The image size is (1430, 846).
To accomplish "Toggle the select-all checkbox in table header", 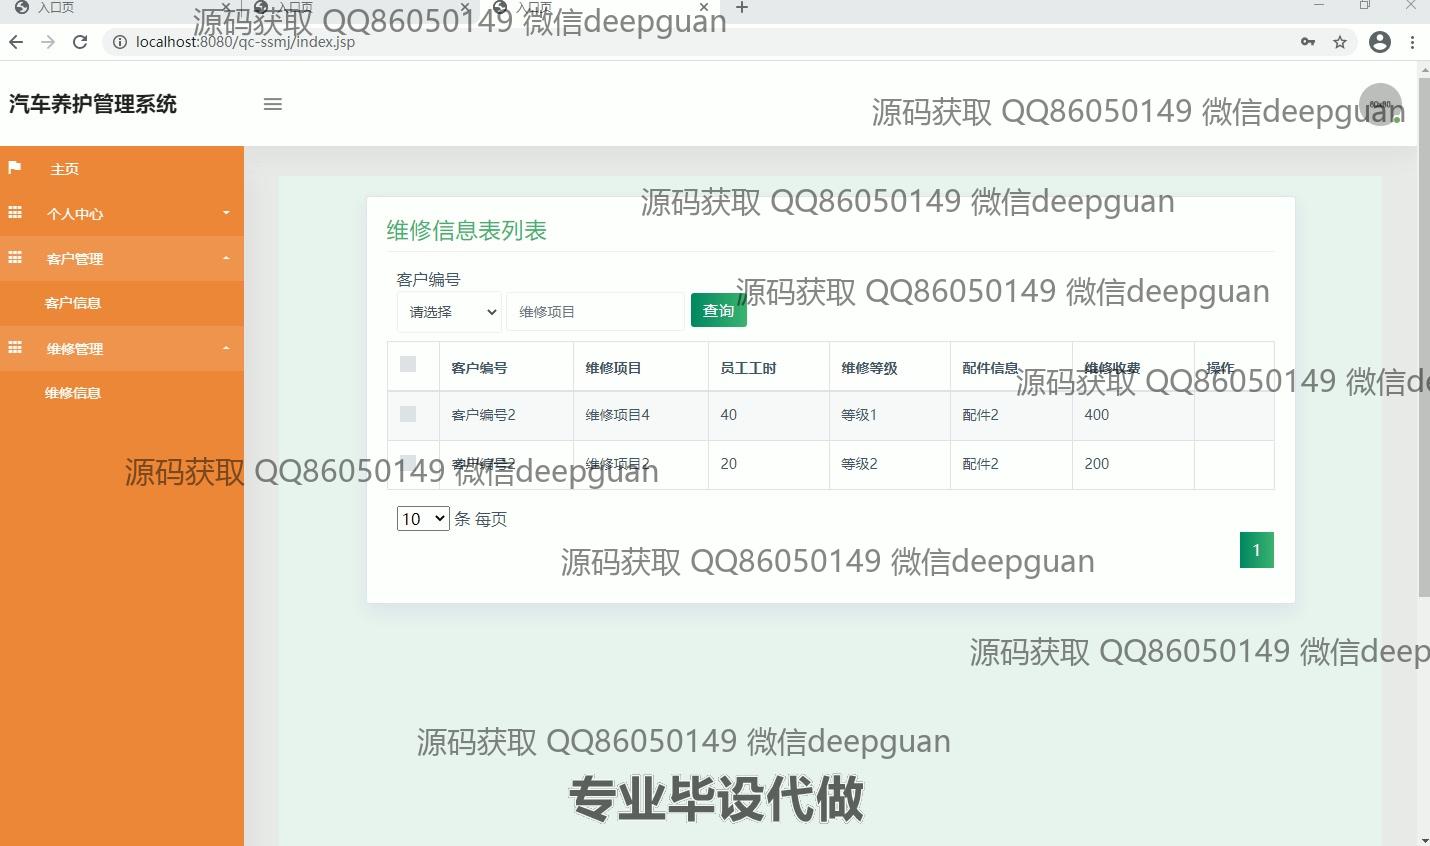I will click(x=408, y=364).
